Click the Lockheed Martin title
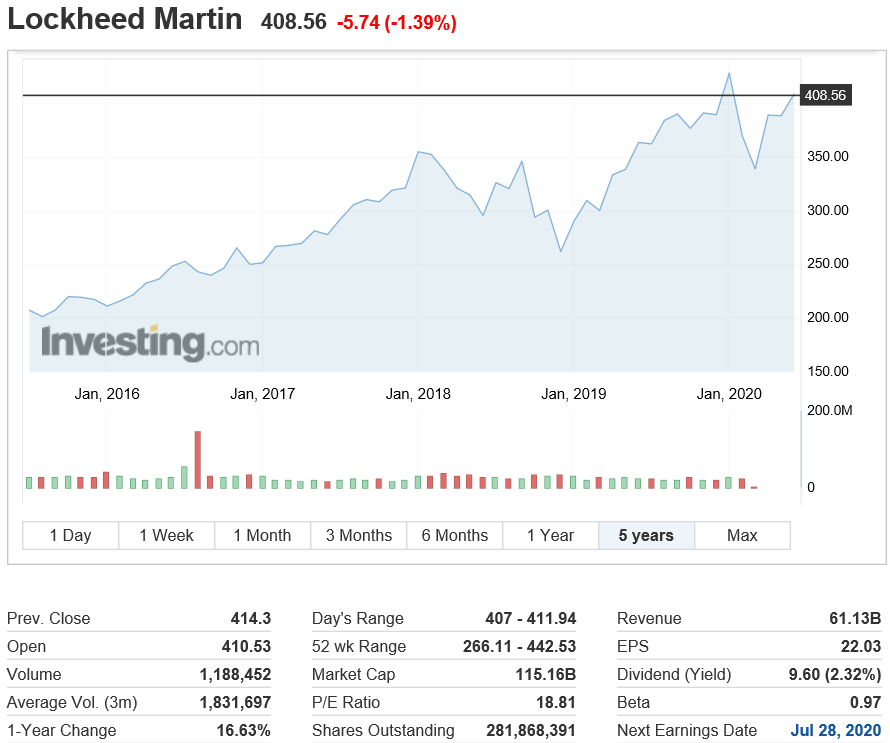Viewport: 890px width, 743px height. pos(124,19)
